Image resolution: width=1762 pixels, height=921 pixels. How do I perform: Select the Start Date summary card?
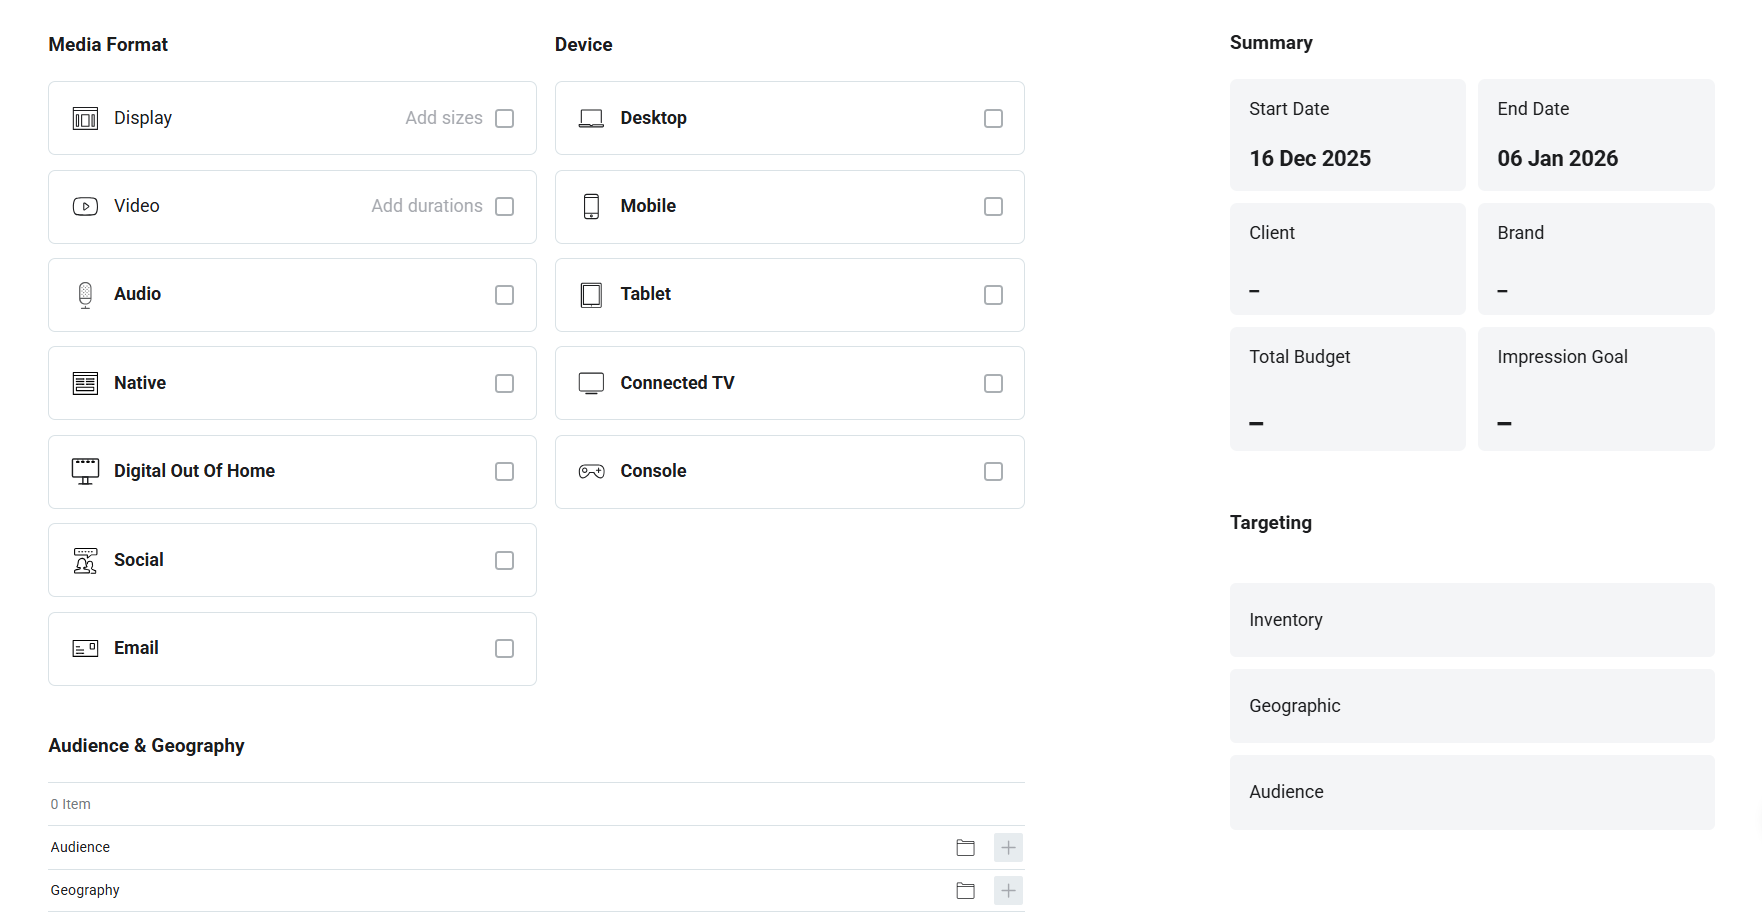coord(1347,135)
